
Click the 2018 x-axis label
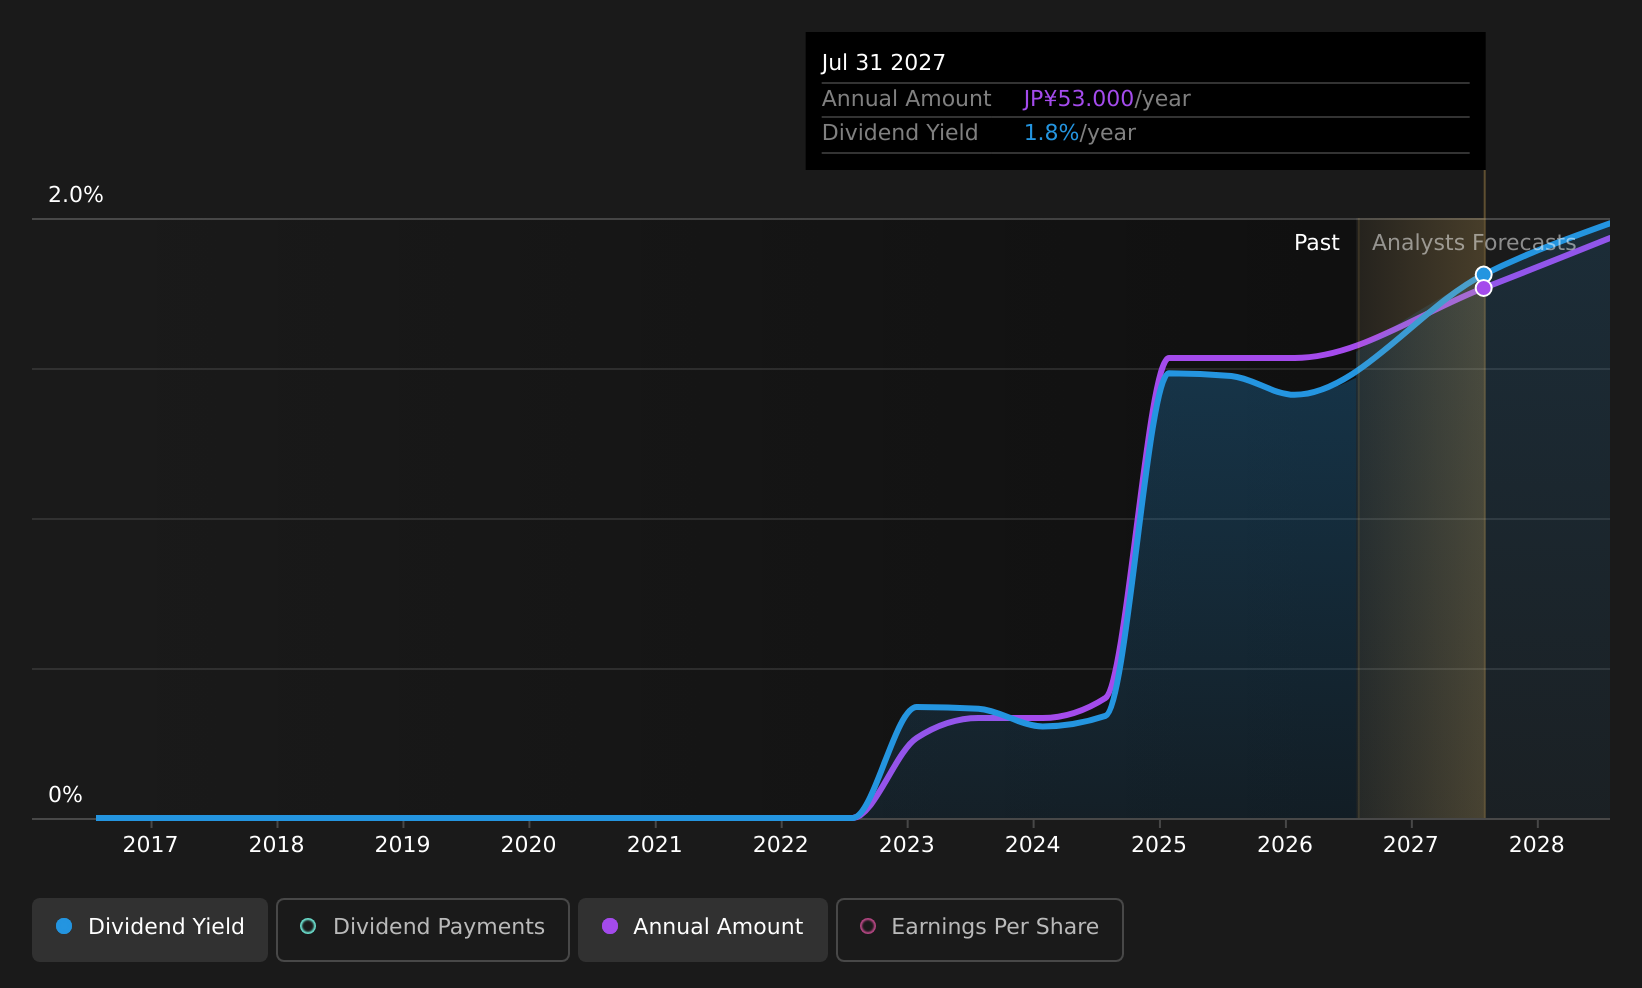pyautogui.click(x=276, y=845)
